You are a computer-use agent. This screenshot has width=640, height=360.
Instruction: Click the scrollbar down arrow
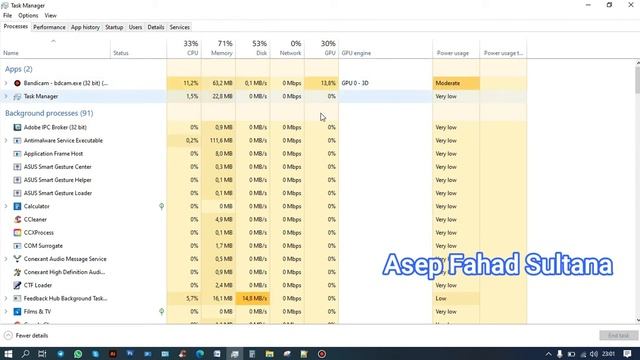(638, 321)
